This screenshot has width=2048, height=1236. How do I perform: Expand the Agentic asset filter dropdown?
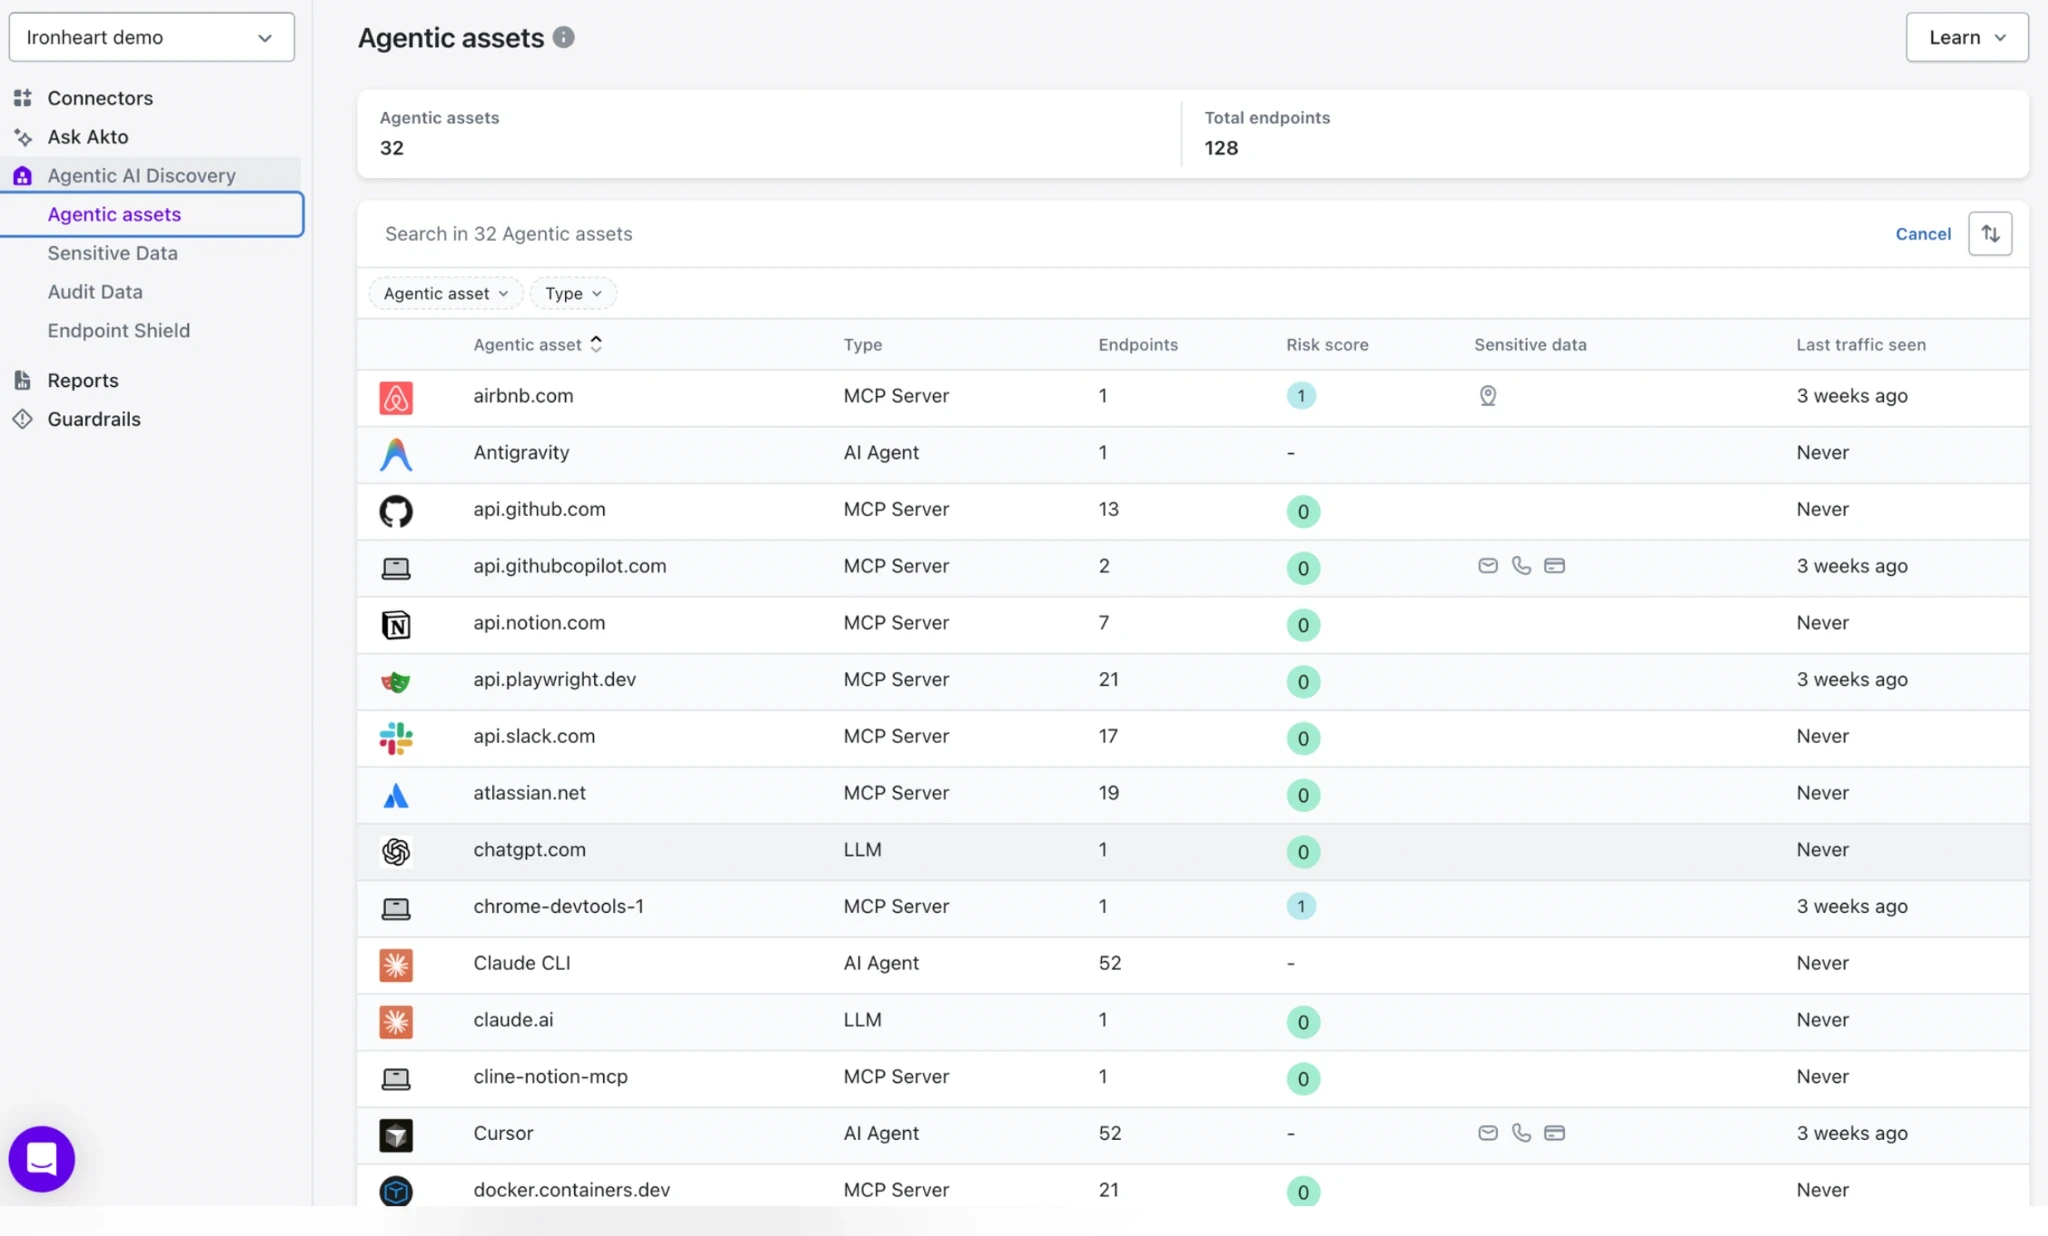(446, 293)
